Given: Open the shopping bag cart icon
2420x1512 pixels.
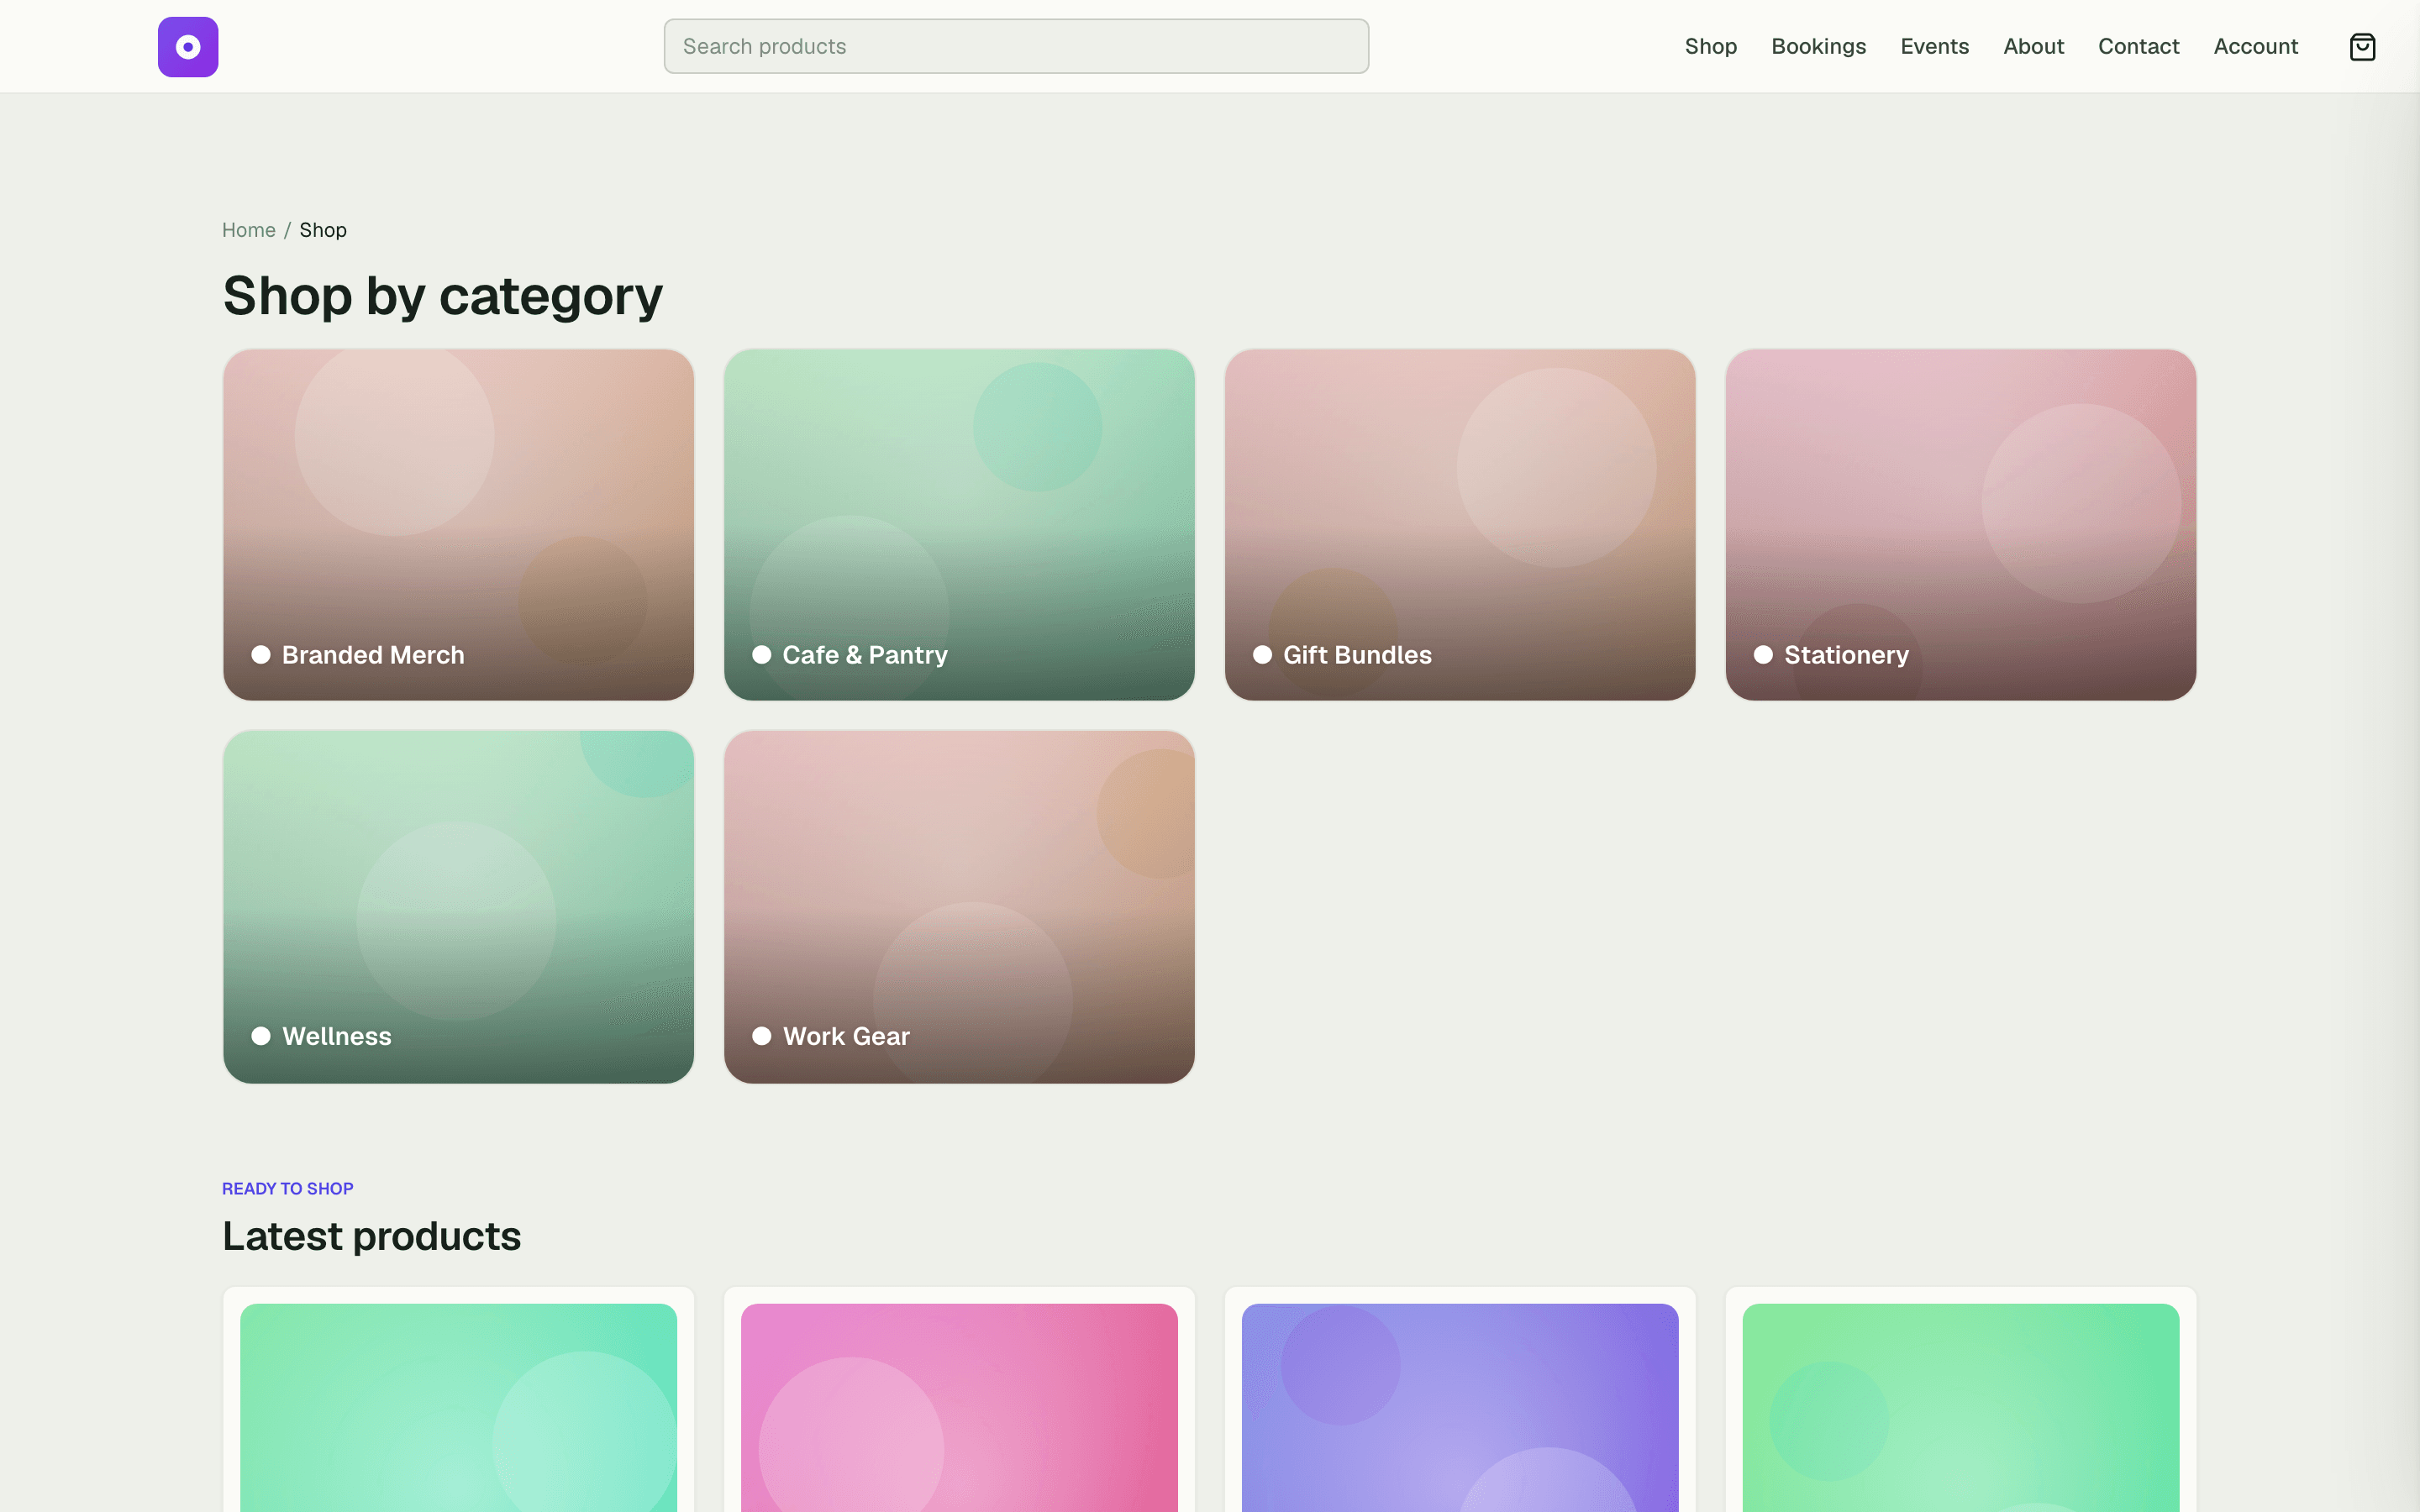Looking at the screenshot, I should click(2362, 47).
